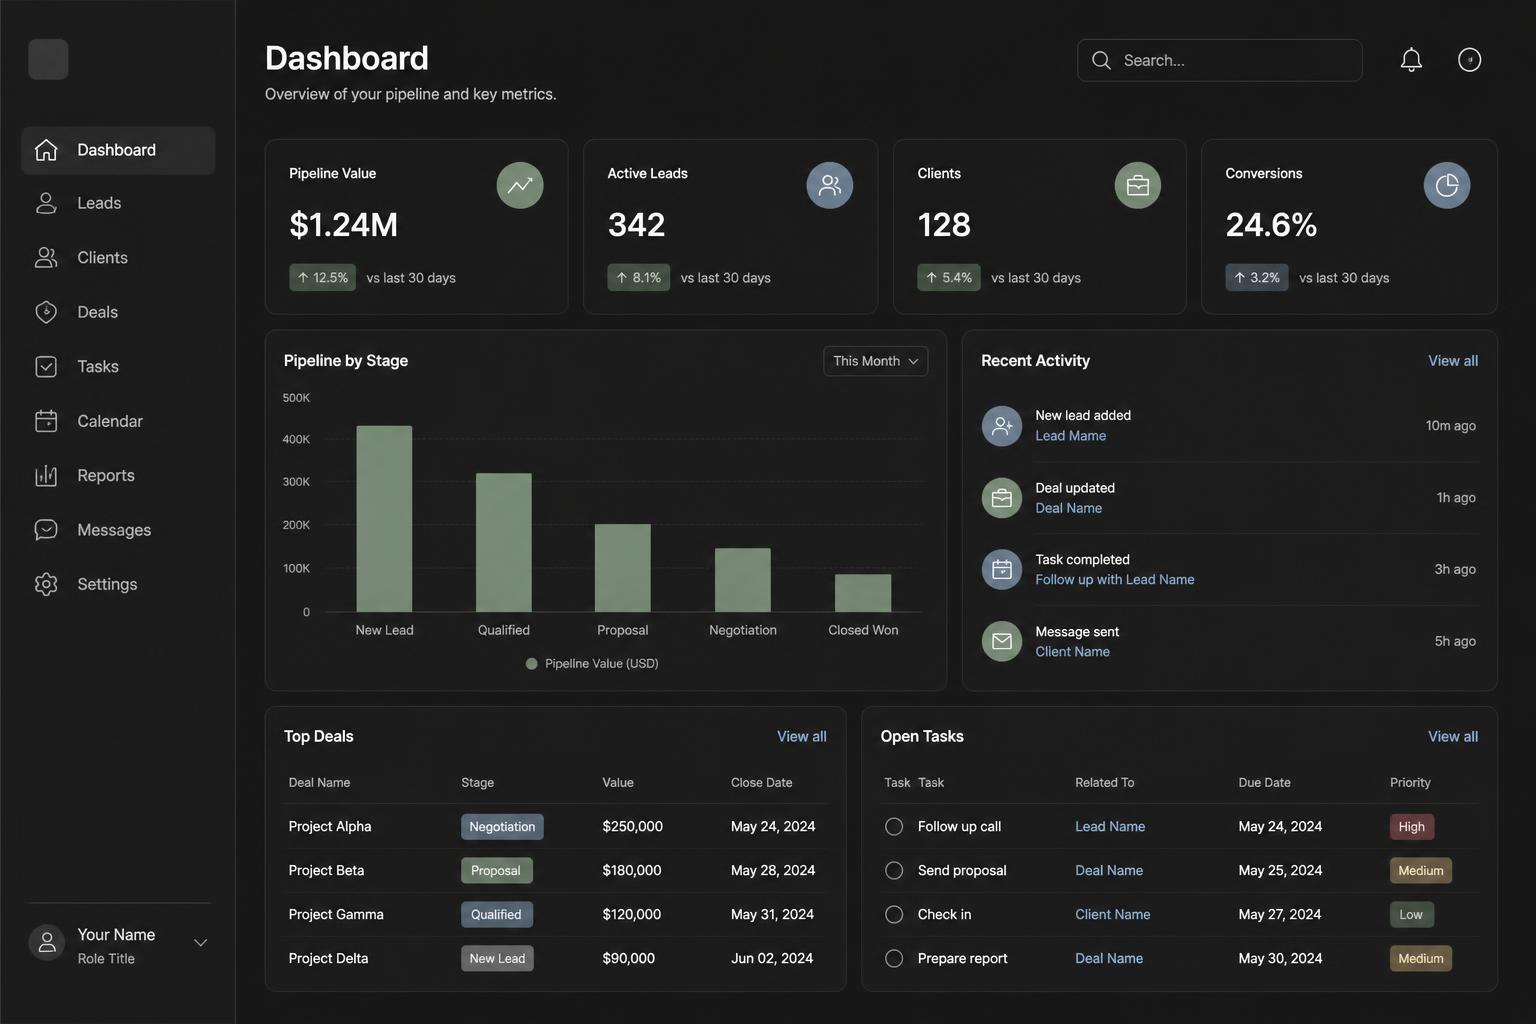Open Follow up with Lead Name link
1536x1024 pixels.
coord(1114,580)
